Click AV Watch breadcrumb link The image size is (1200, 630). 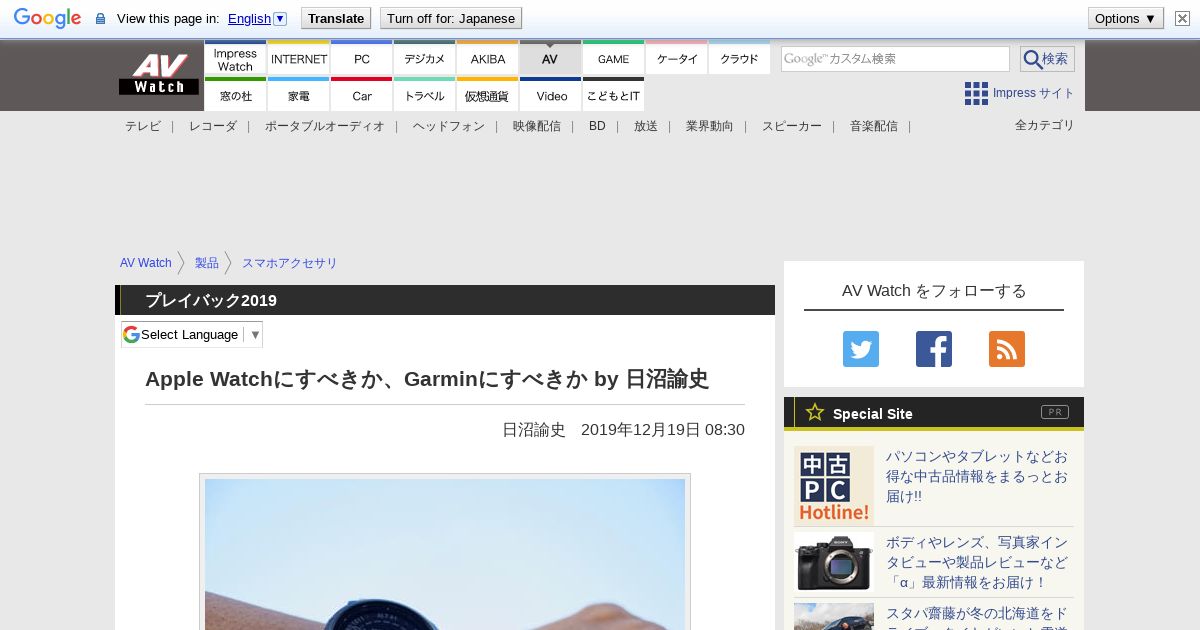click(x=146, y=263)
